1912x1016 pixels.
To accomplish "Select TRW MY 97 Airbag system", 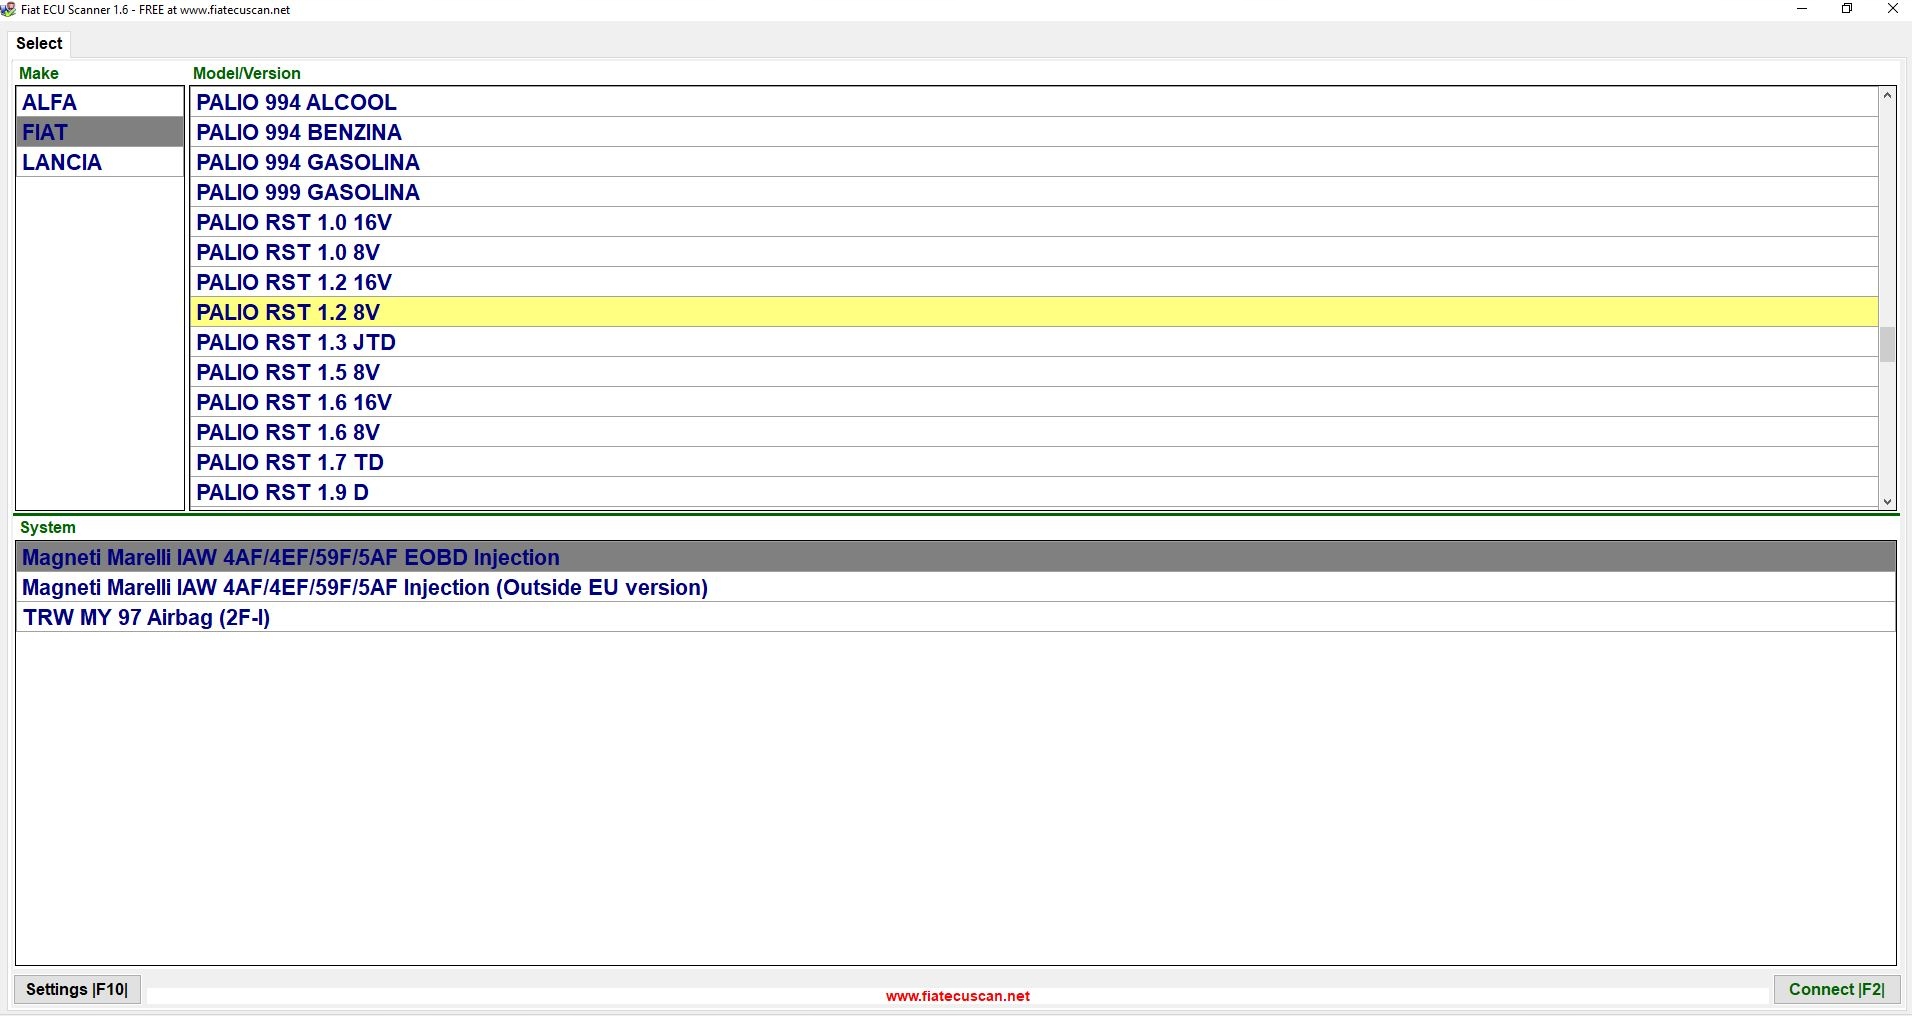I will click(x=956, y=617).
